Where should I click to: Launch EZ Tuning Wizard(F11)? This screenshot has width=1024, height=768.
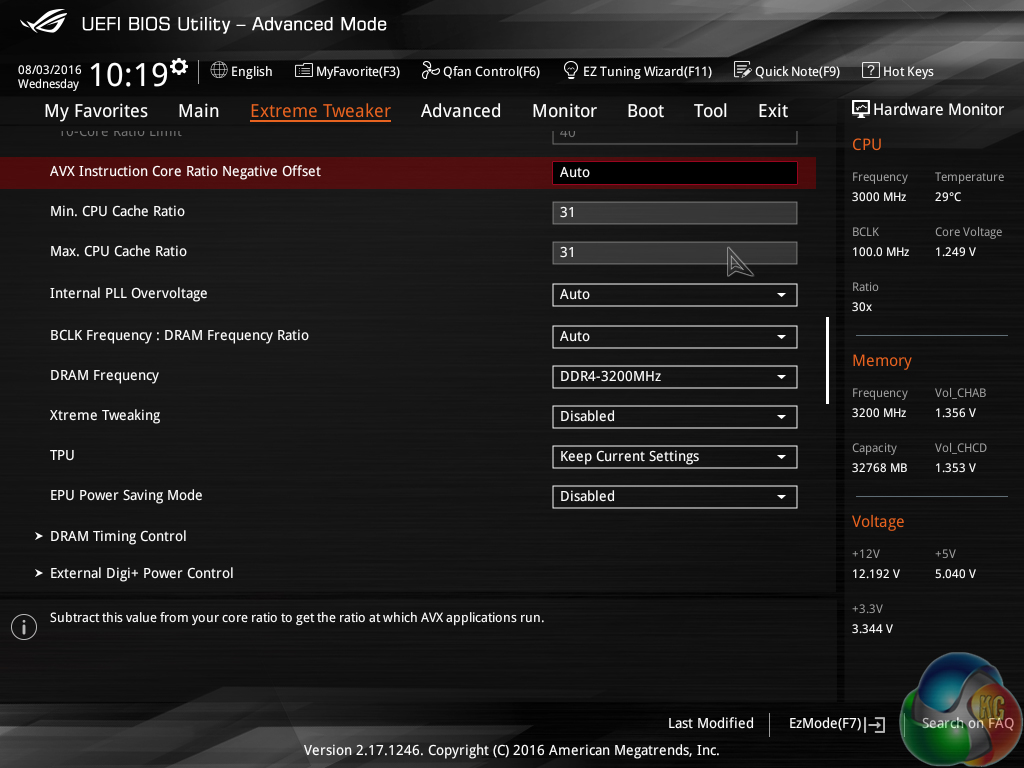click(637, 71)
